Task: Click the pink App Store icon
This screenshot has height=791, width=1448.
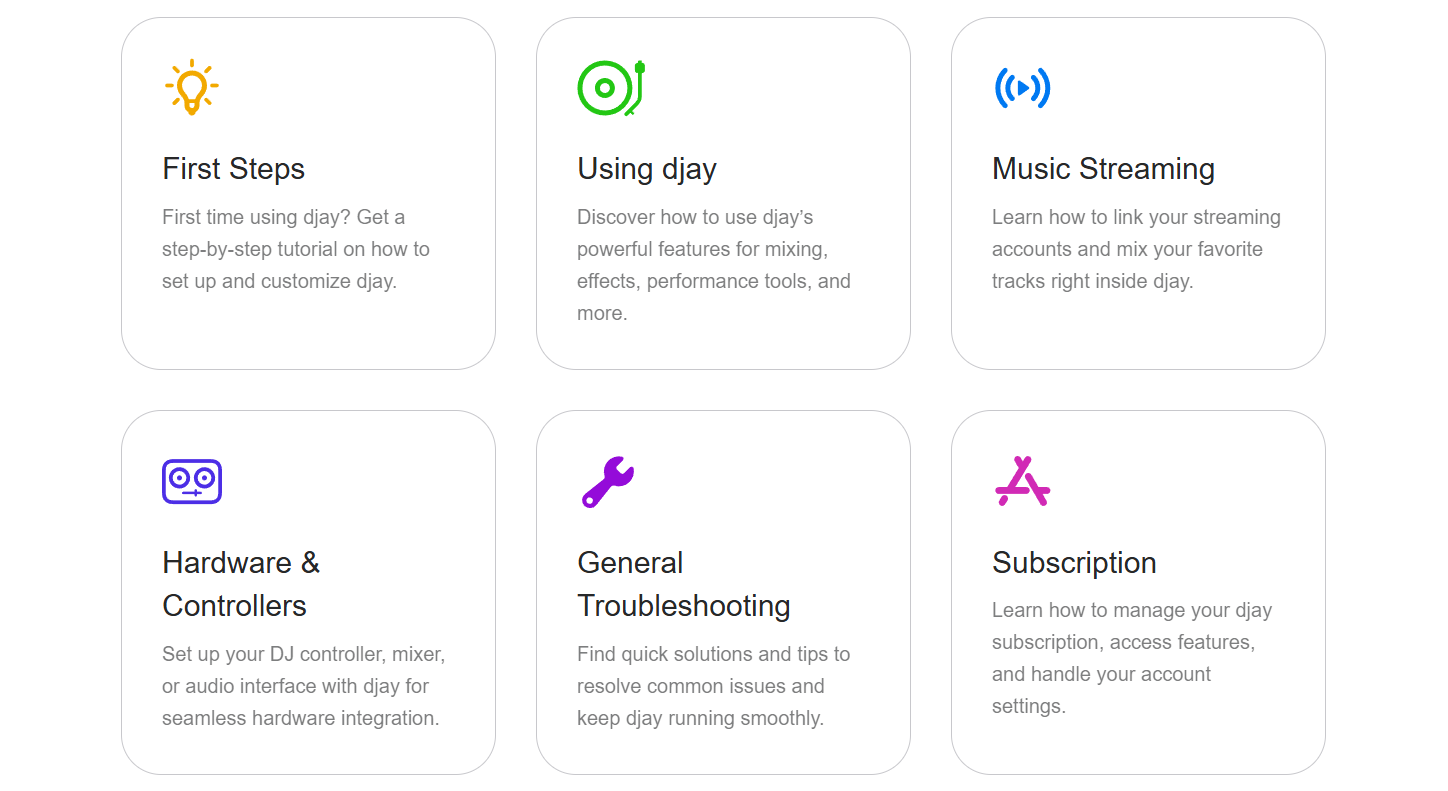Action: tap(1022, 481)
